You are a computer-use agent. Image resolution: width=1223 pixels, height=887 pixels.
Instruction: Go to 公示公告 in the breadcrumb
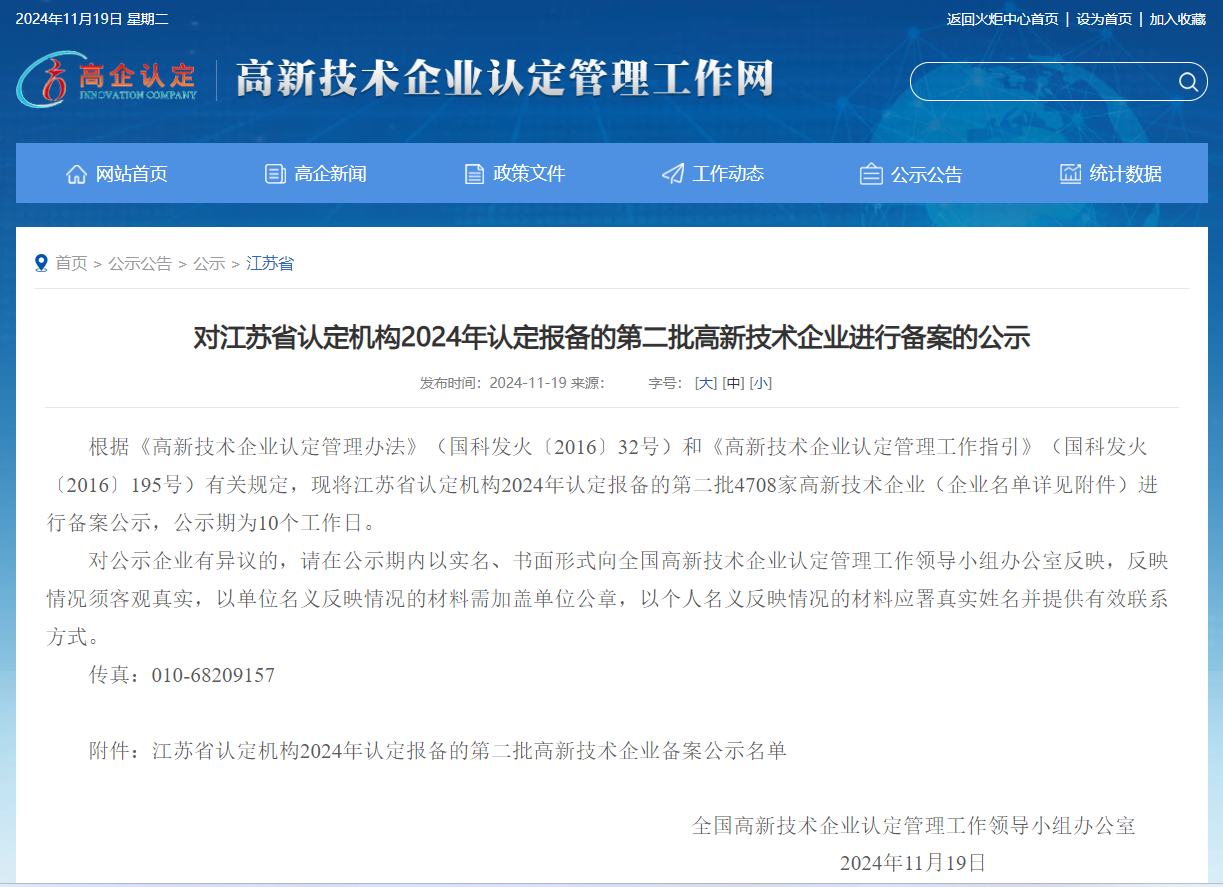click(x=140, y=263)
